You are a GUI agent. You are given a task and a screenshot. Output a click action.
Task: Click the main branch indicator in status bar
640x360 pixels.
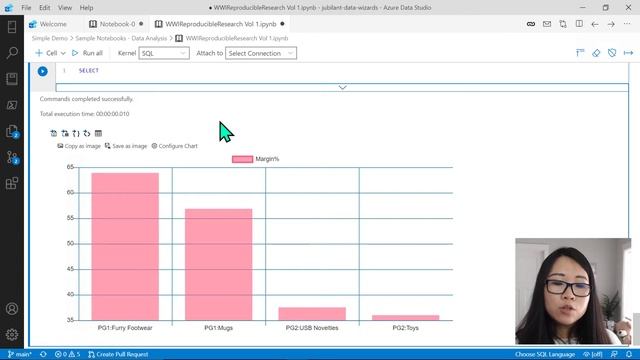[x=20, y=354]
